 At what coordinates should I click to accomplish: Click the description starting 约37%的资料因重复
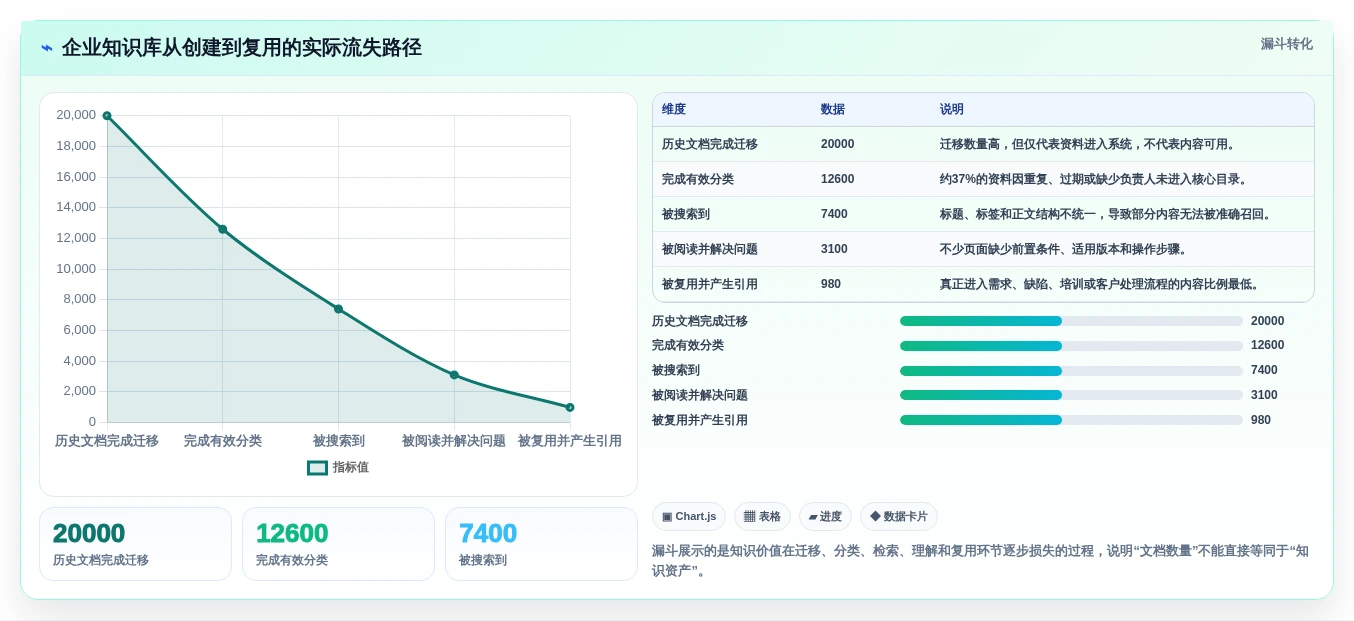(x=1096, y=179)
